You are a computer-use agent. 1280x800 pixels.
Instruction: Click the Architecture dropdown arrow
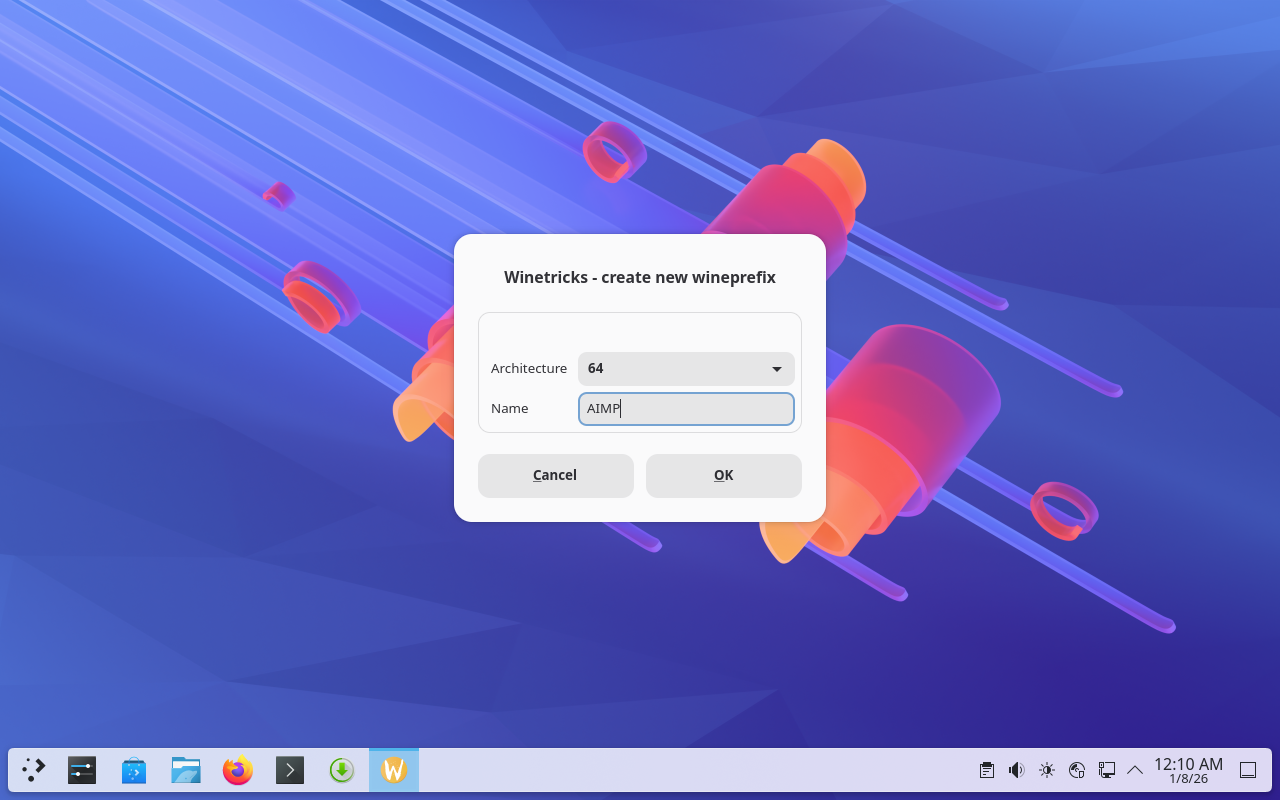tap(777, 369)
